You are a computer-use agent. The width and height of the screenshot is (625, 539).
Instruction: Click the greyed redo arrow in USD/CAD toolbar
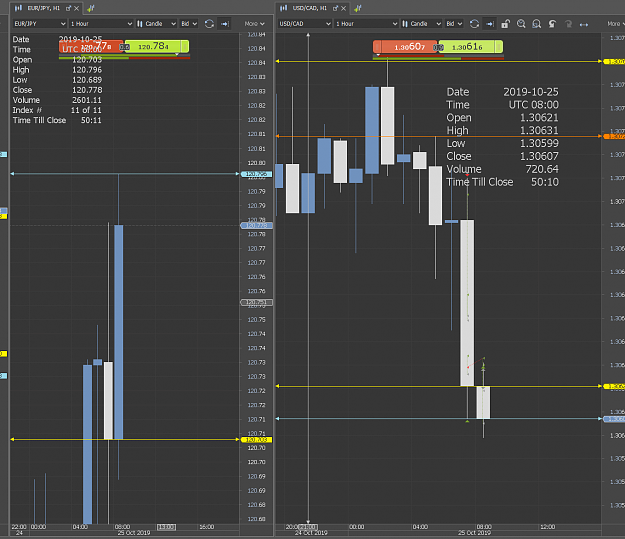tap(568, 24)
